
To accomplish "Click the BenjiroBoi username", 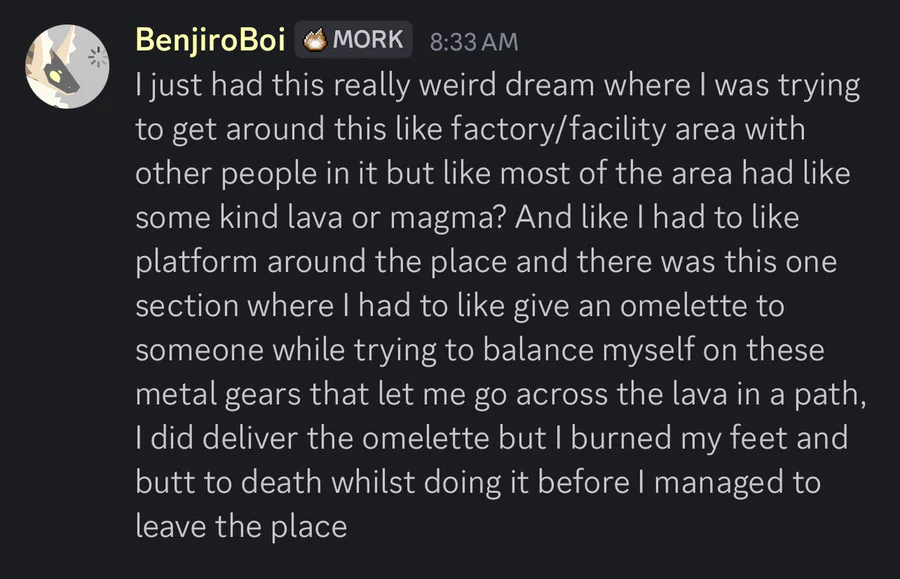I will 210,40.
